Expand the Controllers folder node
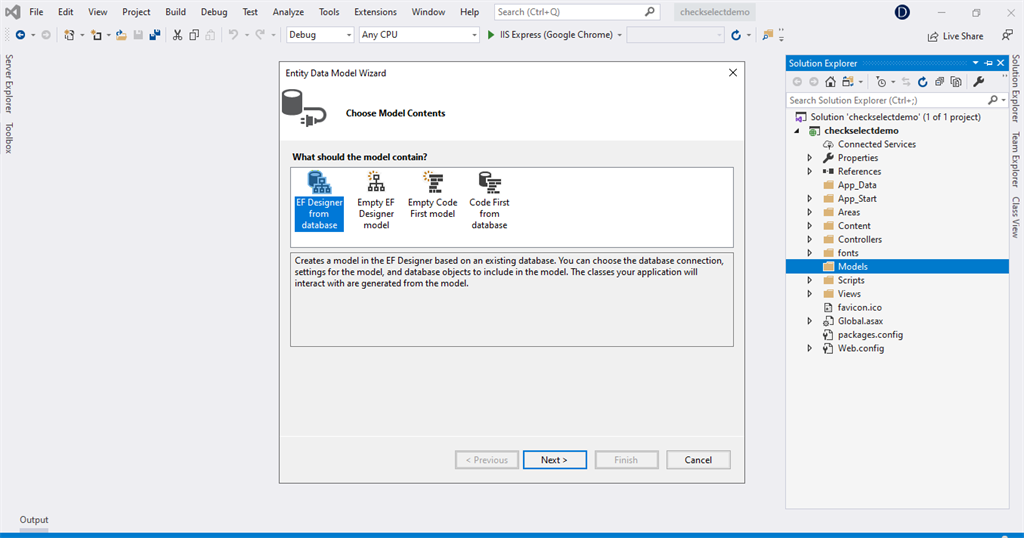 pyautogui.click(x=810, y=240)
